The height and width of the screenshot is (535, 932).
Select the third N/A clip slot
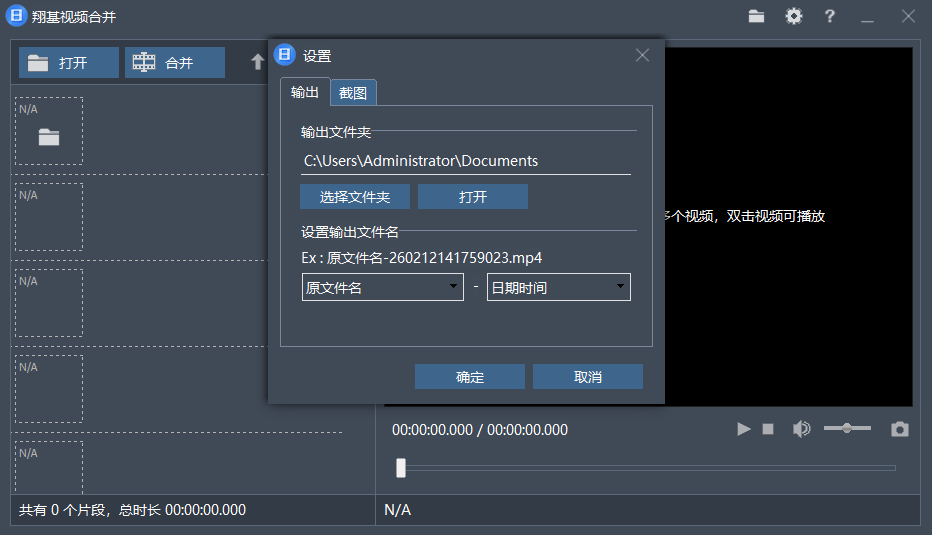(49, 303)
